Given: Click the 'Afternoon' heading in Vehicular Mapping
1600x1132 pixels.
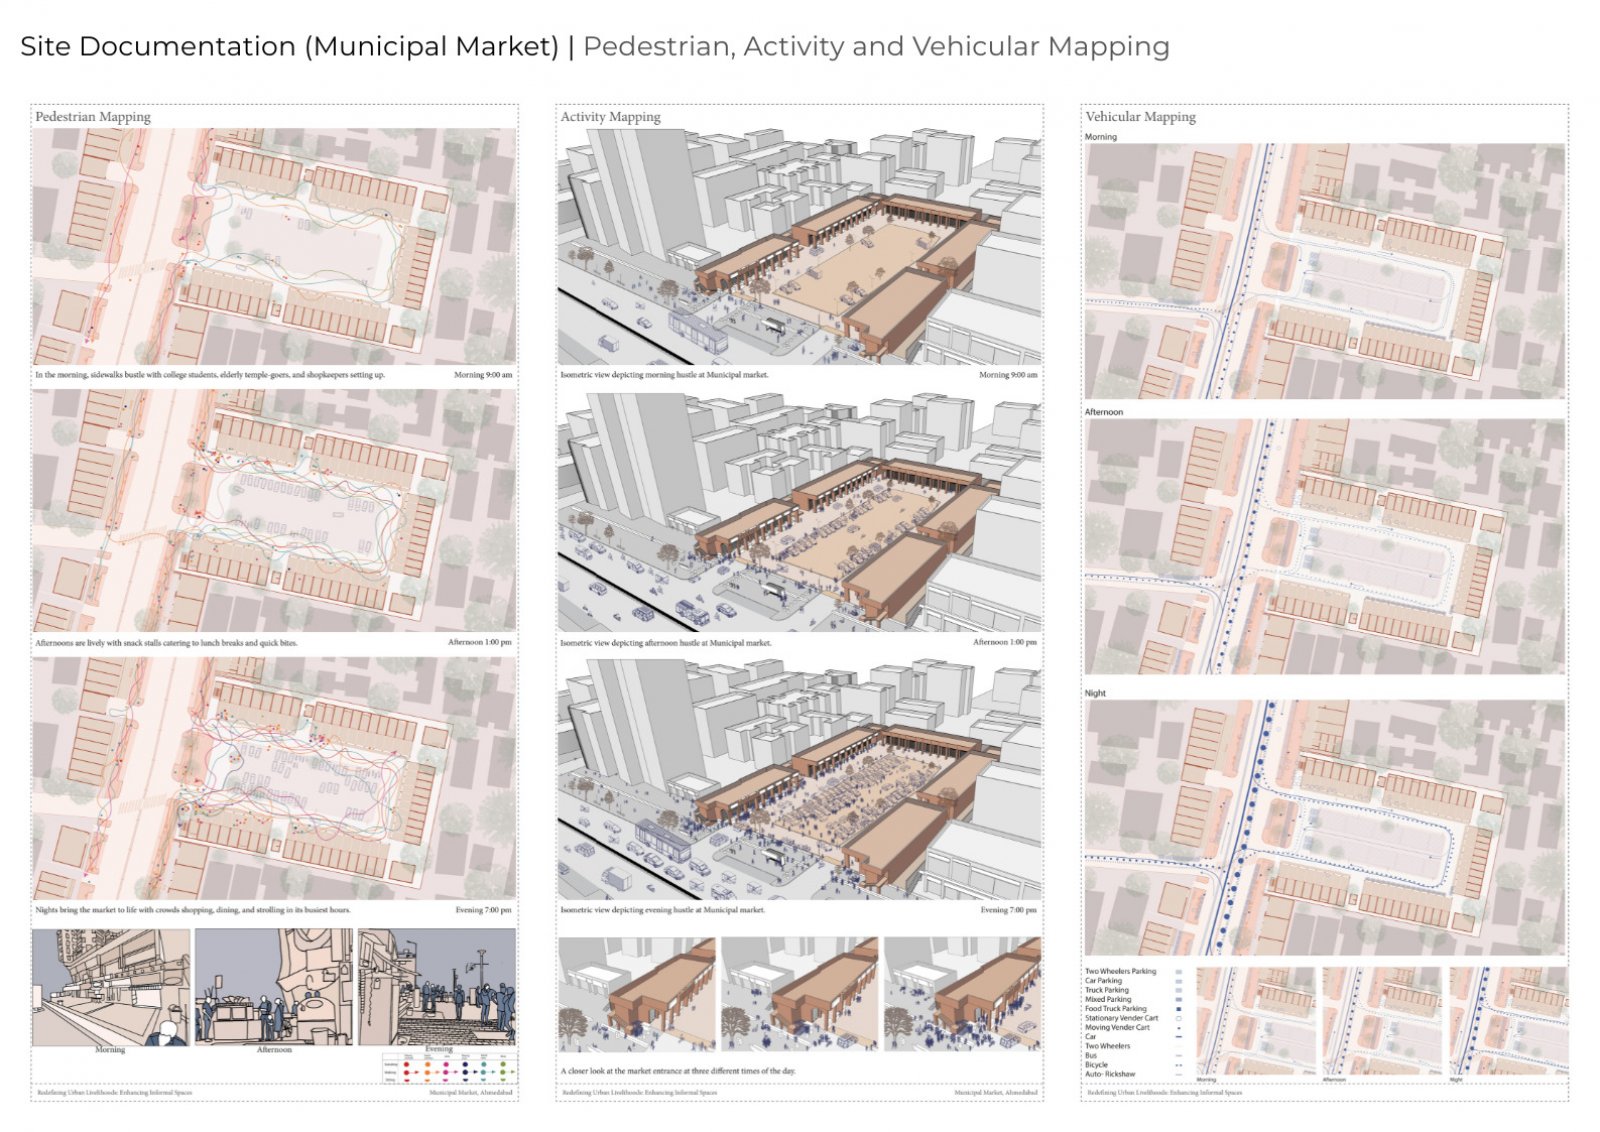Looking at the screenshot, I should click(1104, 412).
